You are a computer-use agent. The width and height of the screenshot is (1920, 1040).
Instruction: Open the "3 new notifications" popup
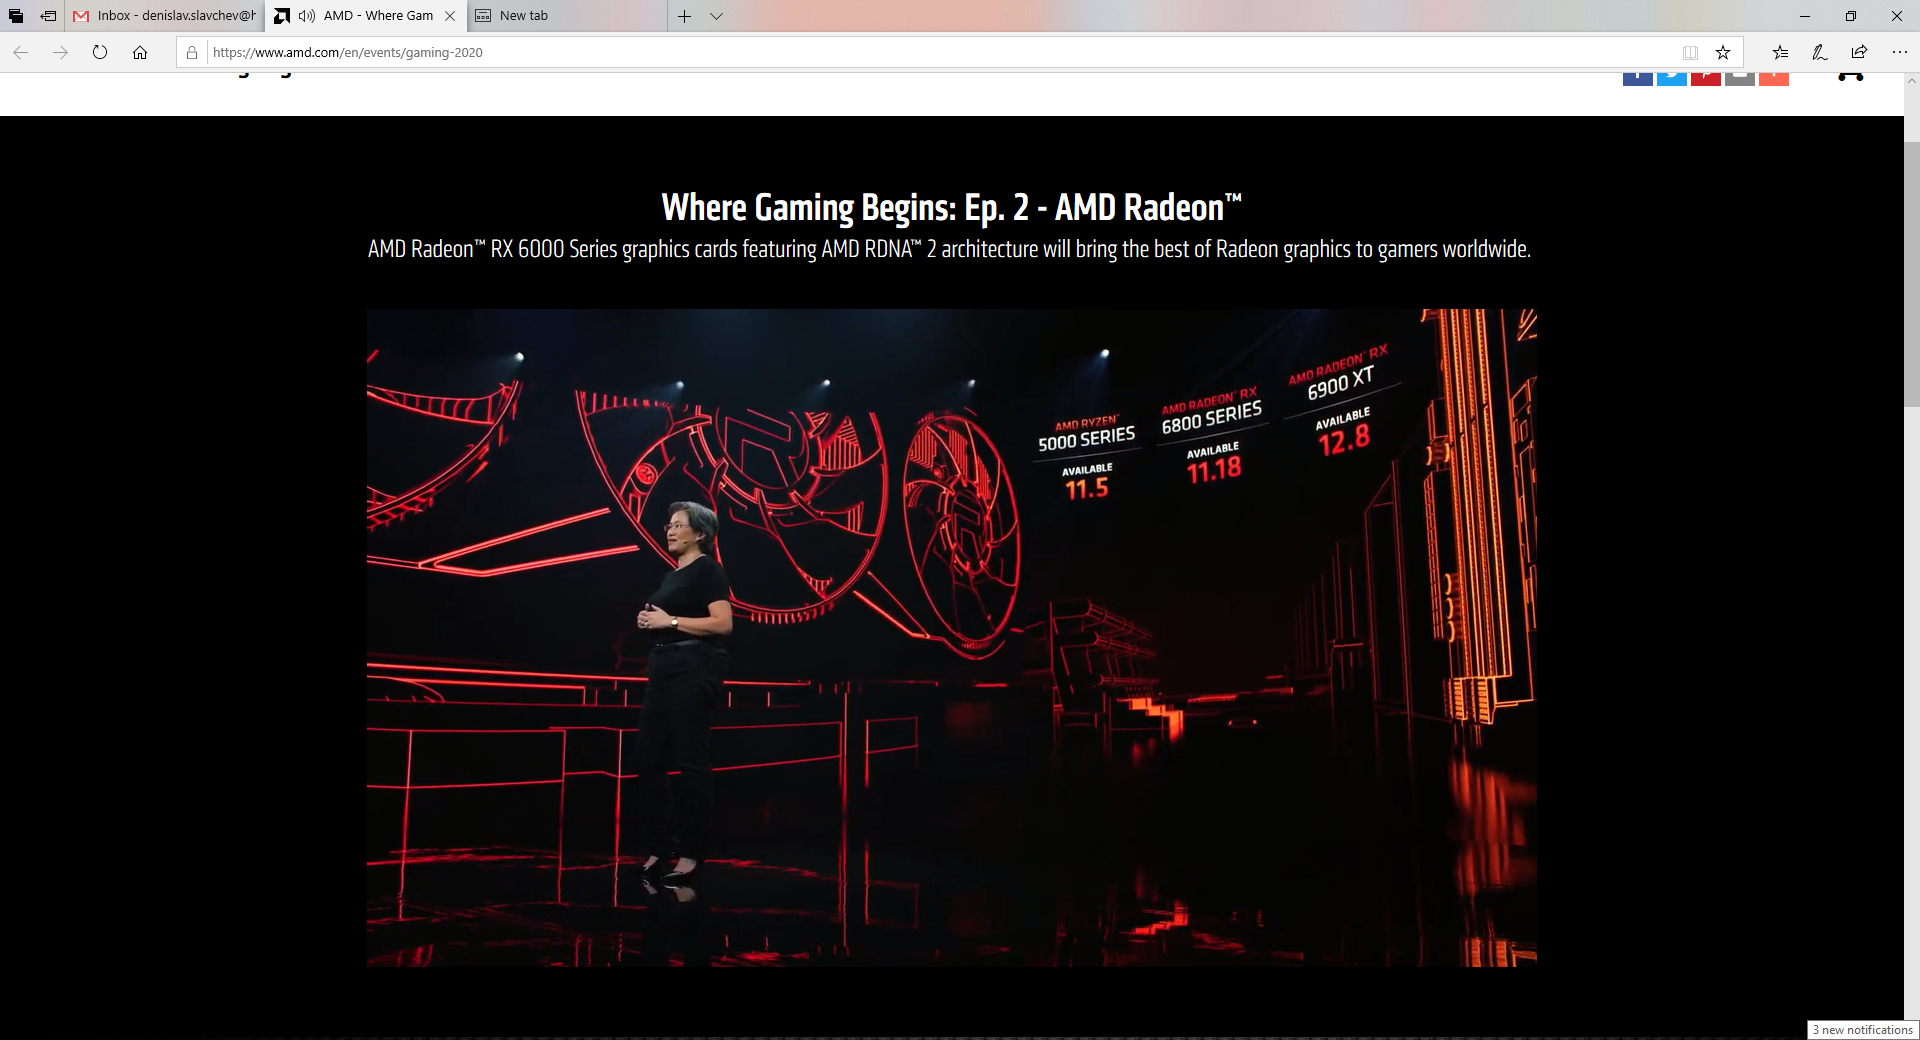(1862, 1030)
